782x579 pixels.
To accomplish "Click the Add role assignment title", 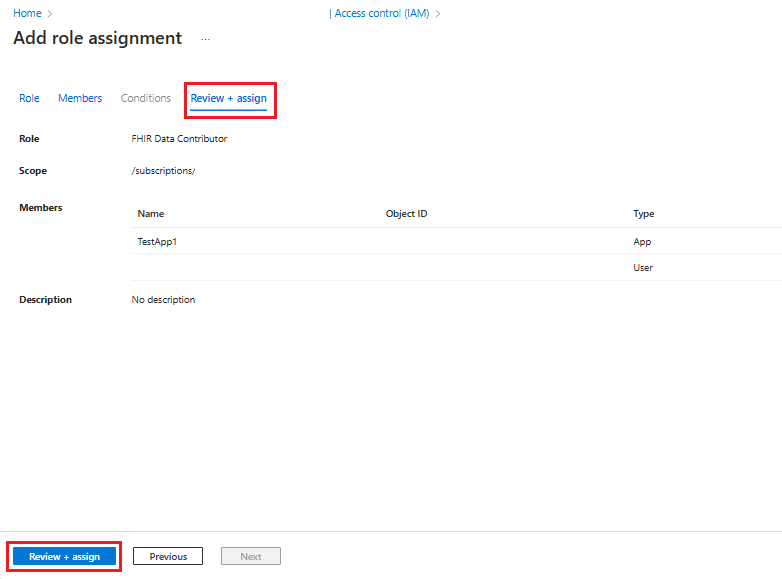I will click(97, 38).
